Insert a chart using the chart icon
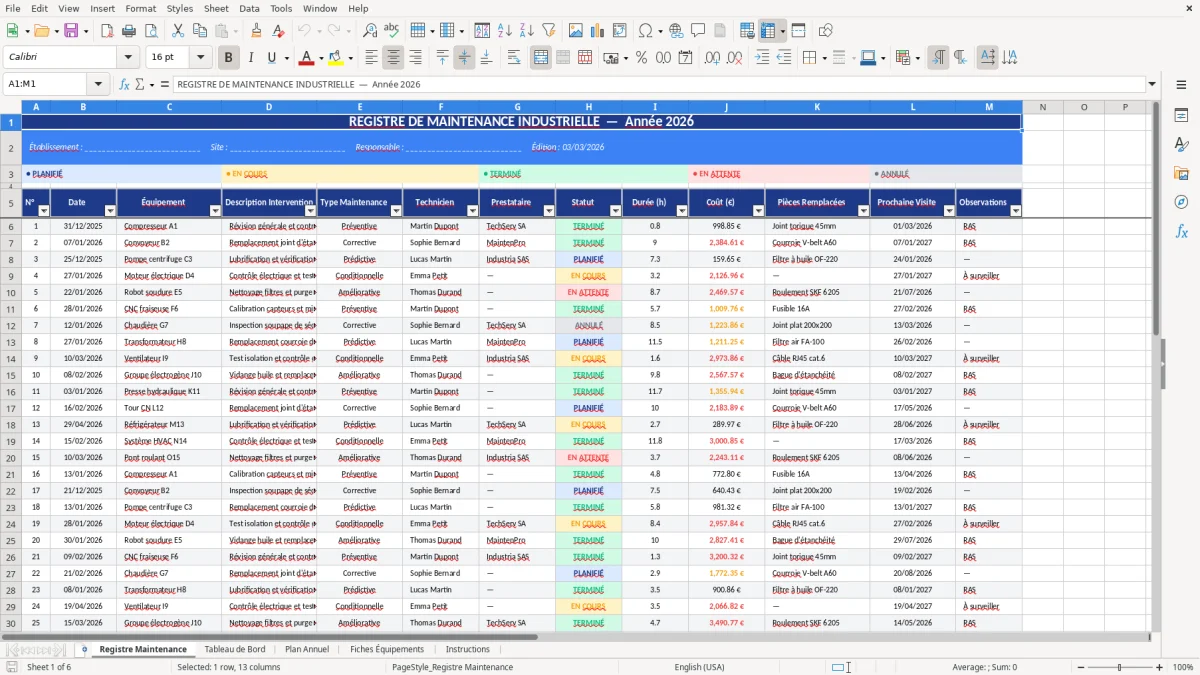The height and width of the screenshot is (675, 1200). click(597, 30)
